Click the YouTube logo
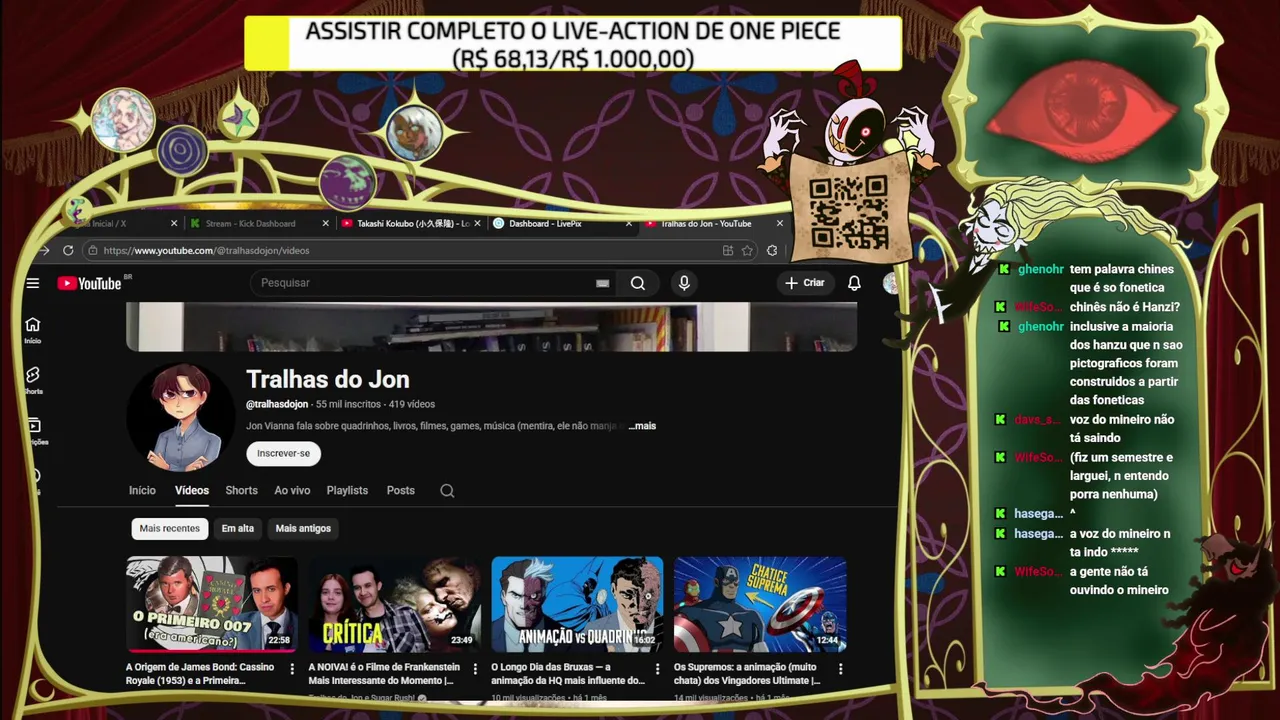Image resolution: width=1280 pixels, height=720 pixels. (x=90, y=283)
